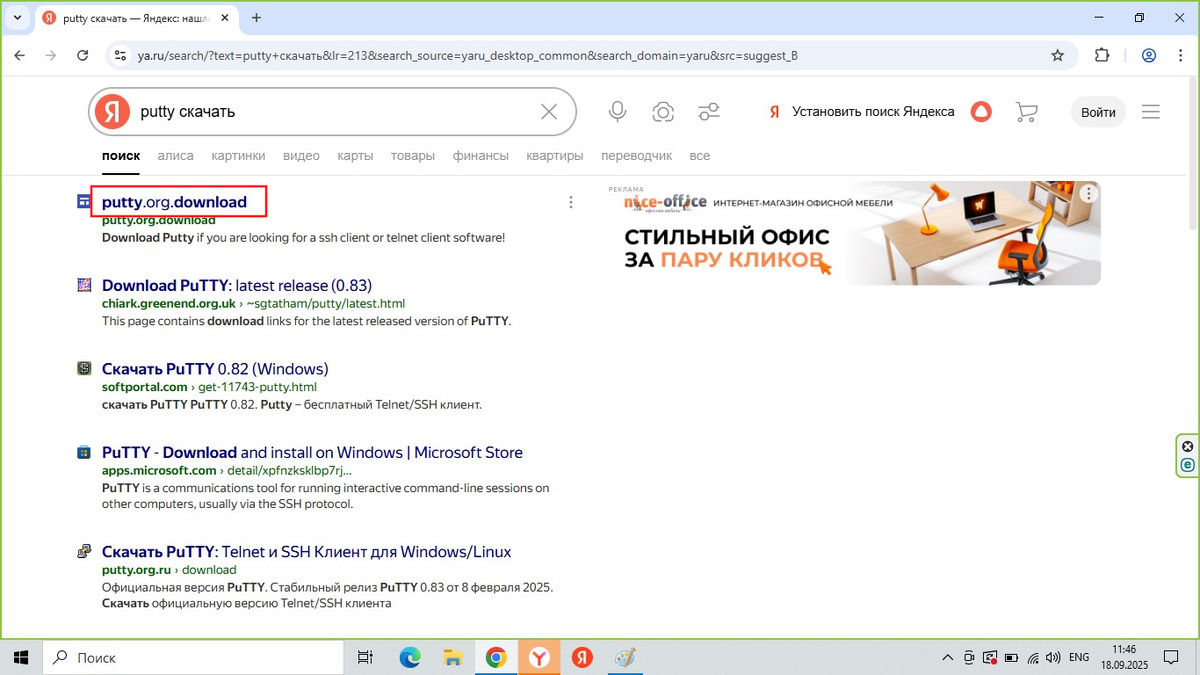This screenshot has width=1200, height=675.
Task: Click the ya.ru address bar URL
Action: click(x=467, y=55)
